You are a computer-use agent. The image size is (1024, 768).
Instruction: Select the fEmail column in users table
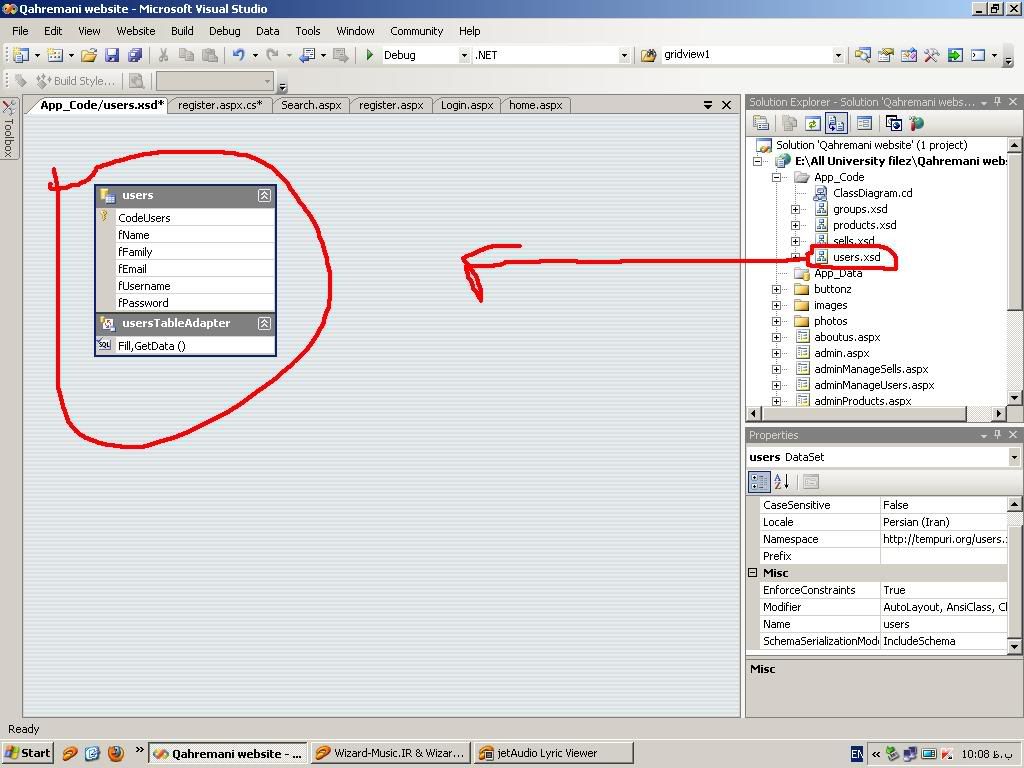point(133,269)
